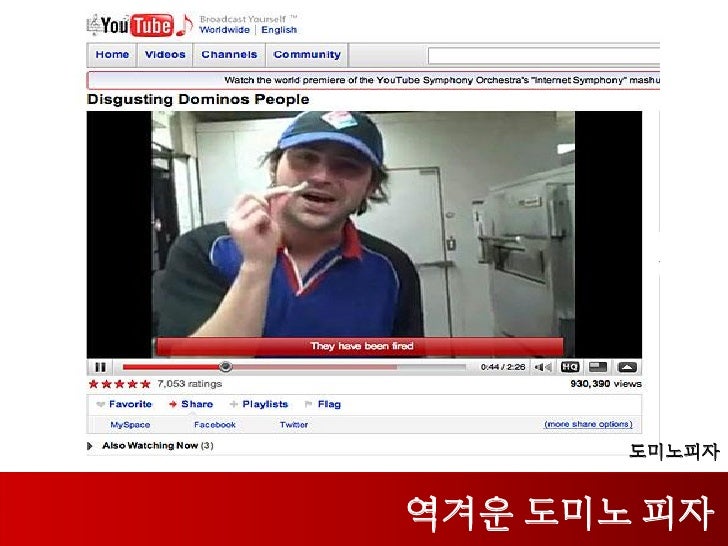728x546 pixels.
Task: Click the YouTube Symphony Orchestra announcement banner
Action: (374, 80)
